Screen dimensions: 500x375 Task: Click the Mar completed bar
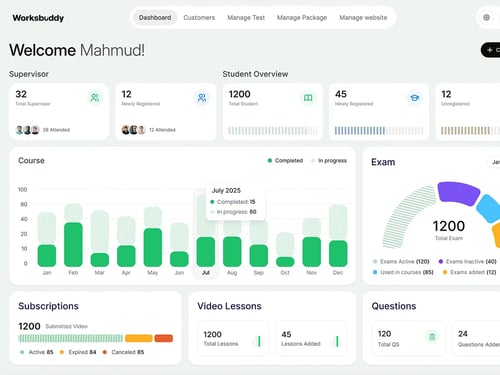point(100,260)
